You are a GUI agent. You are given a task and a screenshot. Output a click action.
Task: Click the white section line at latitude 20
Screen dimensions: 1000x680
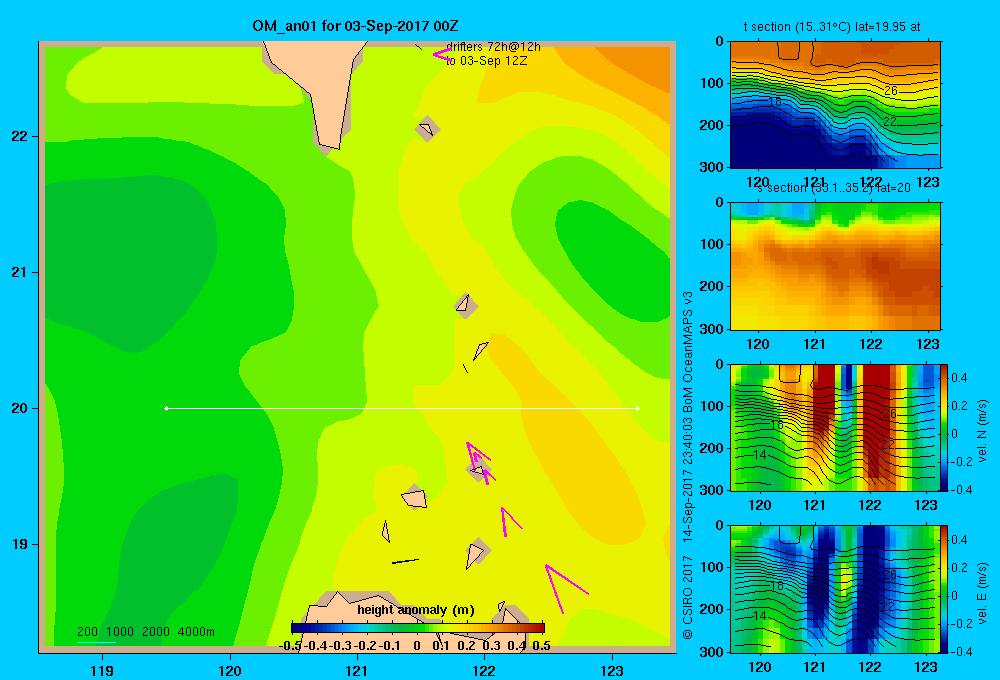tap(402, 408)
